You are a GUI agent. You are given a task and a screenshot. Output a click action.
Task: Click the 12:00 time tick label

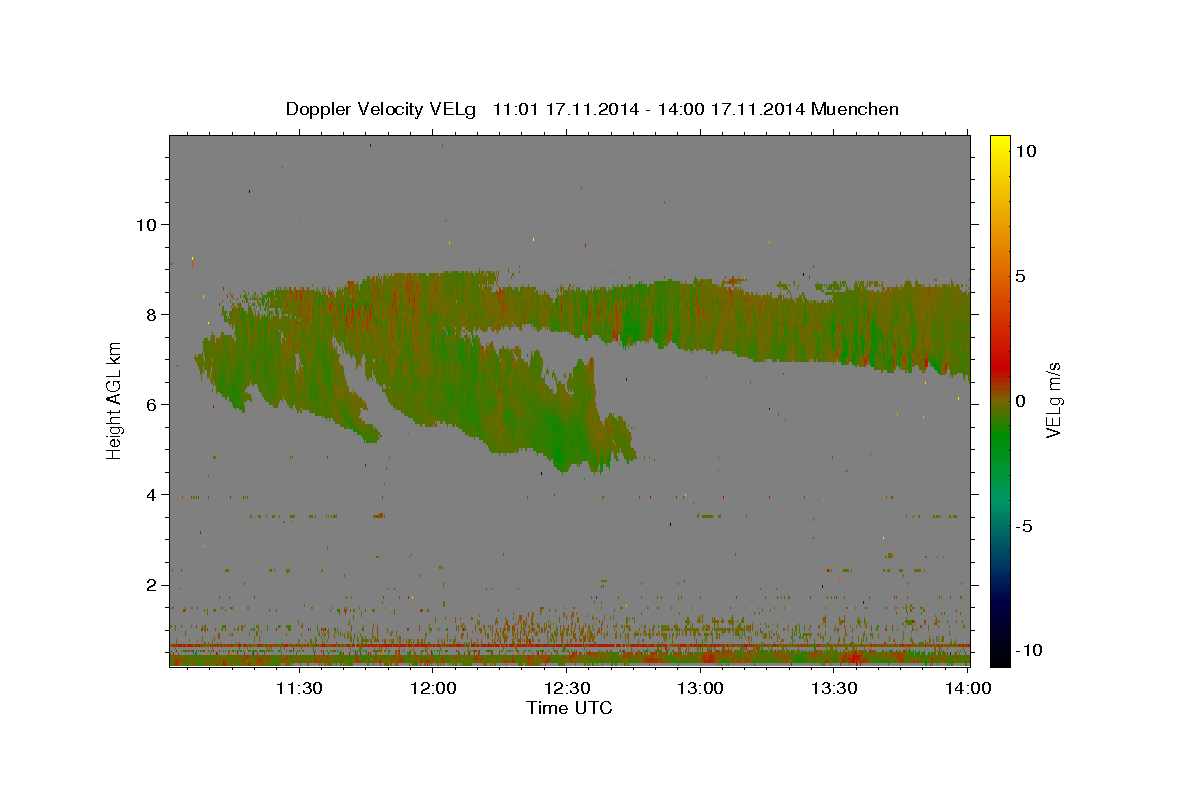coord(433,688)
